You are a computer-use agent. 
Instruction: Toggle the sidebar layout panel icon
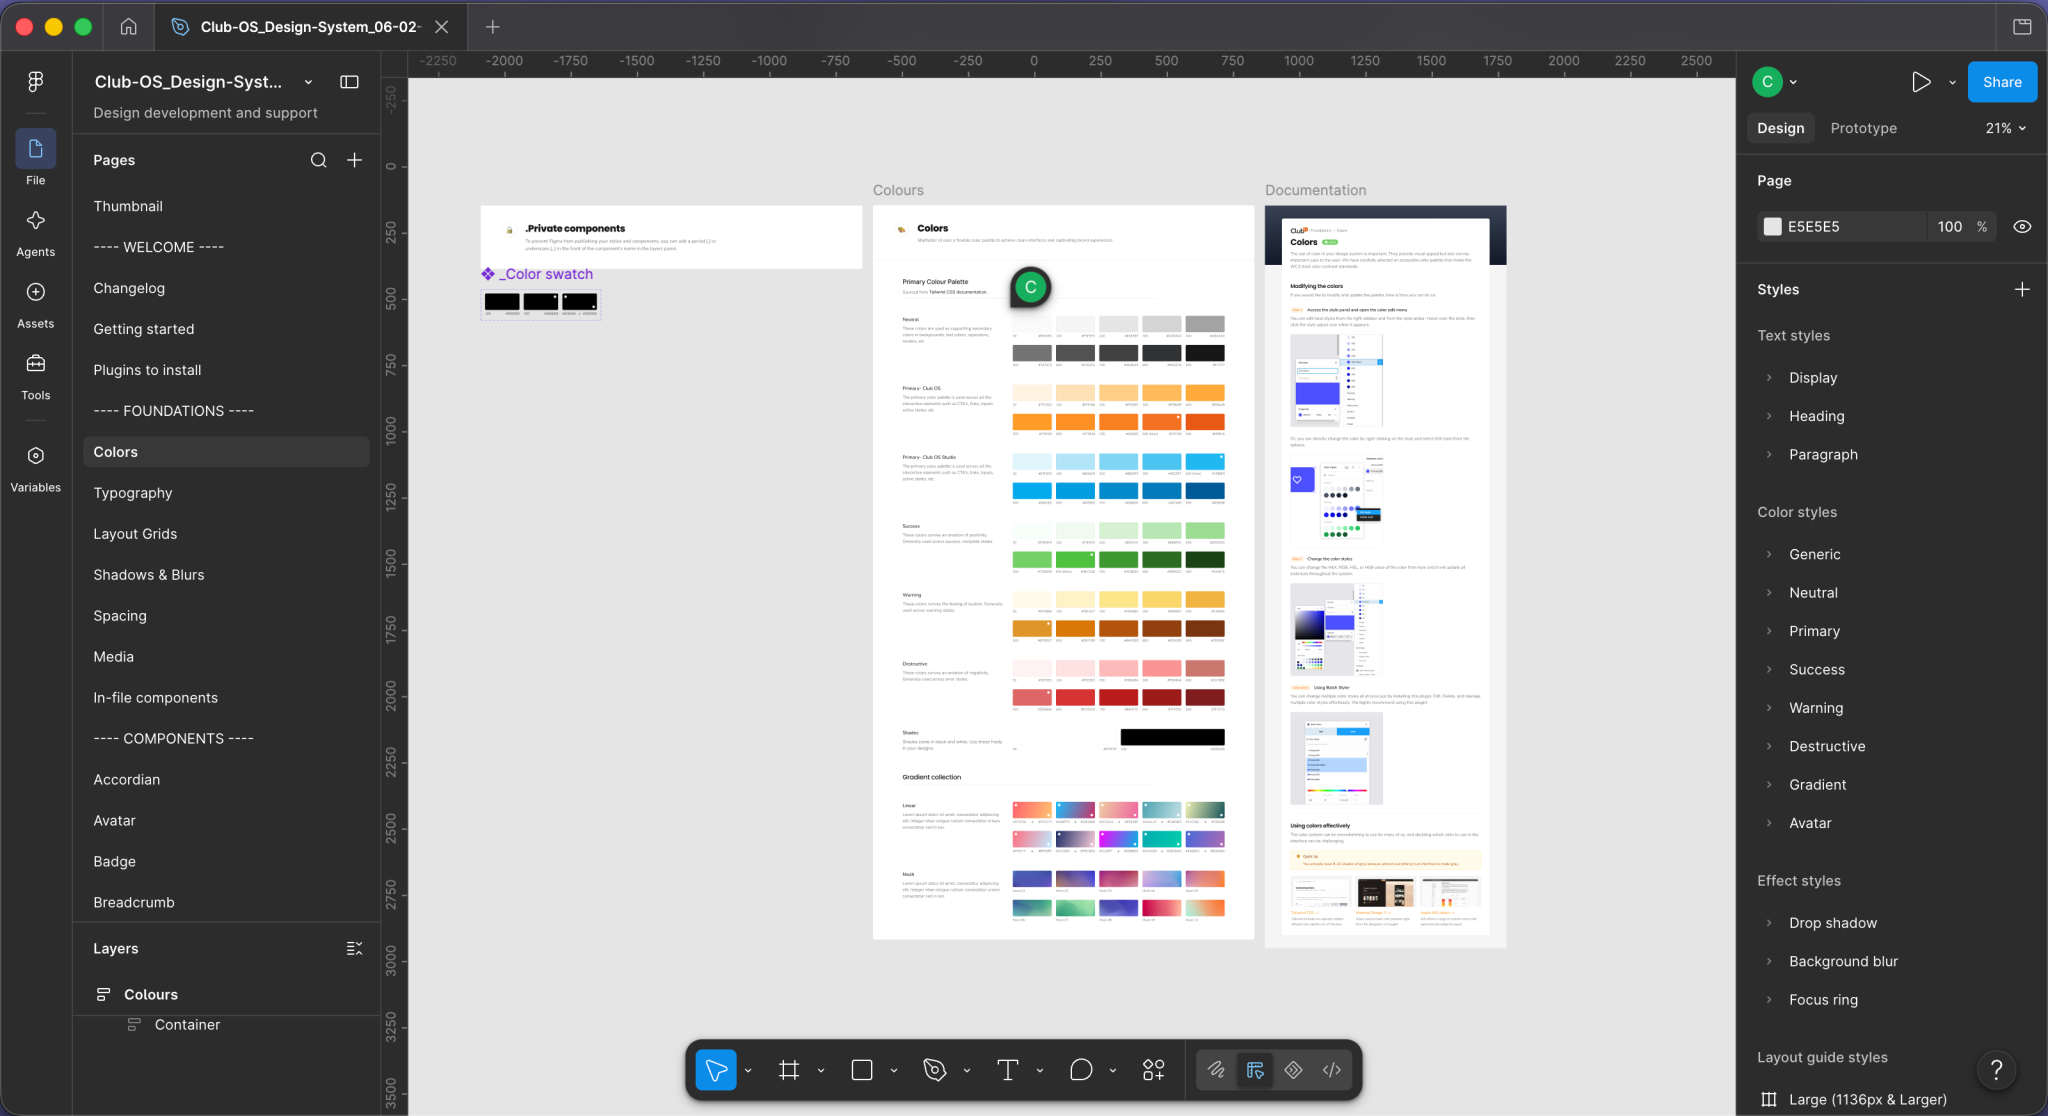click(x=349, y=82)
